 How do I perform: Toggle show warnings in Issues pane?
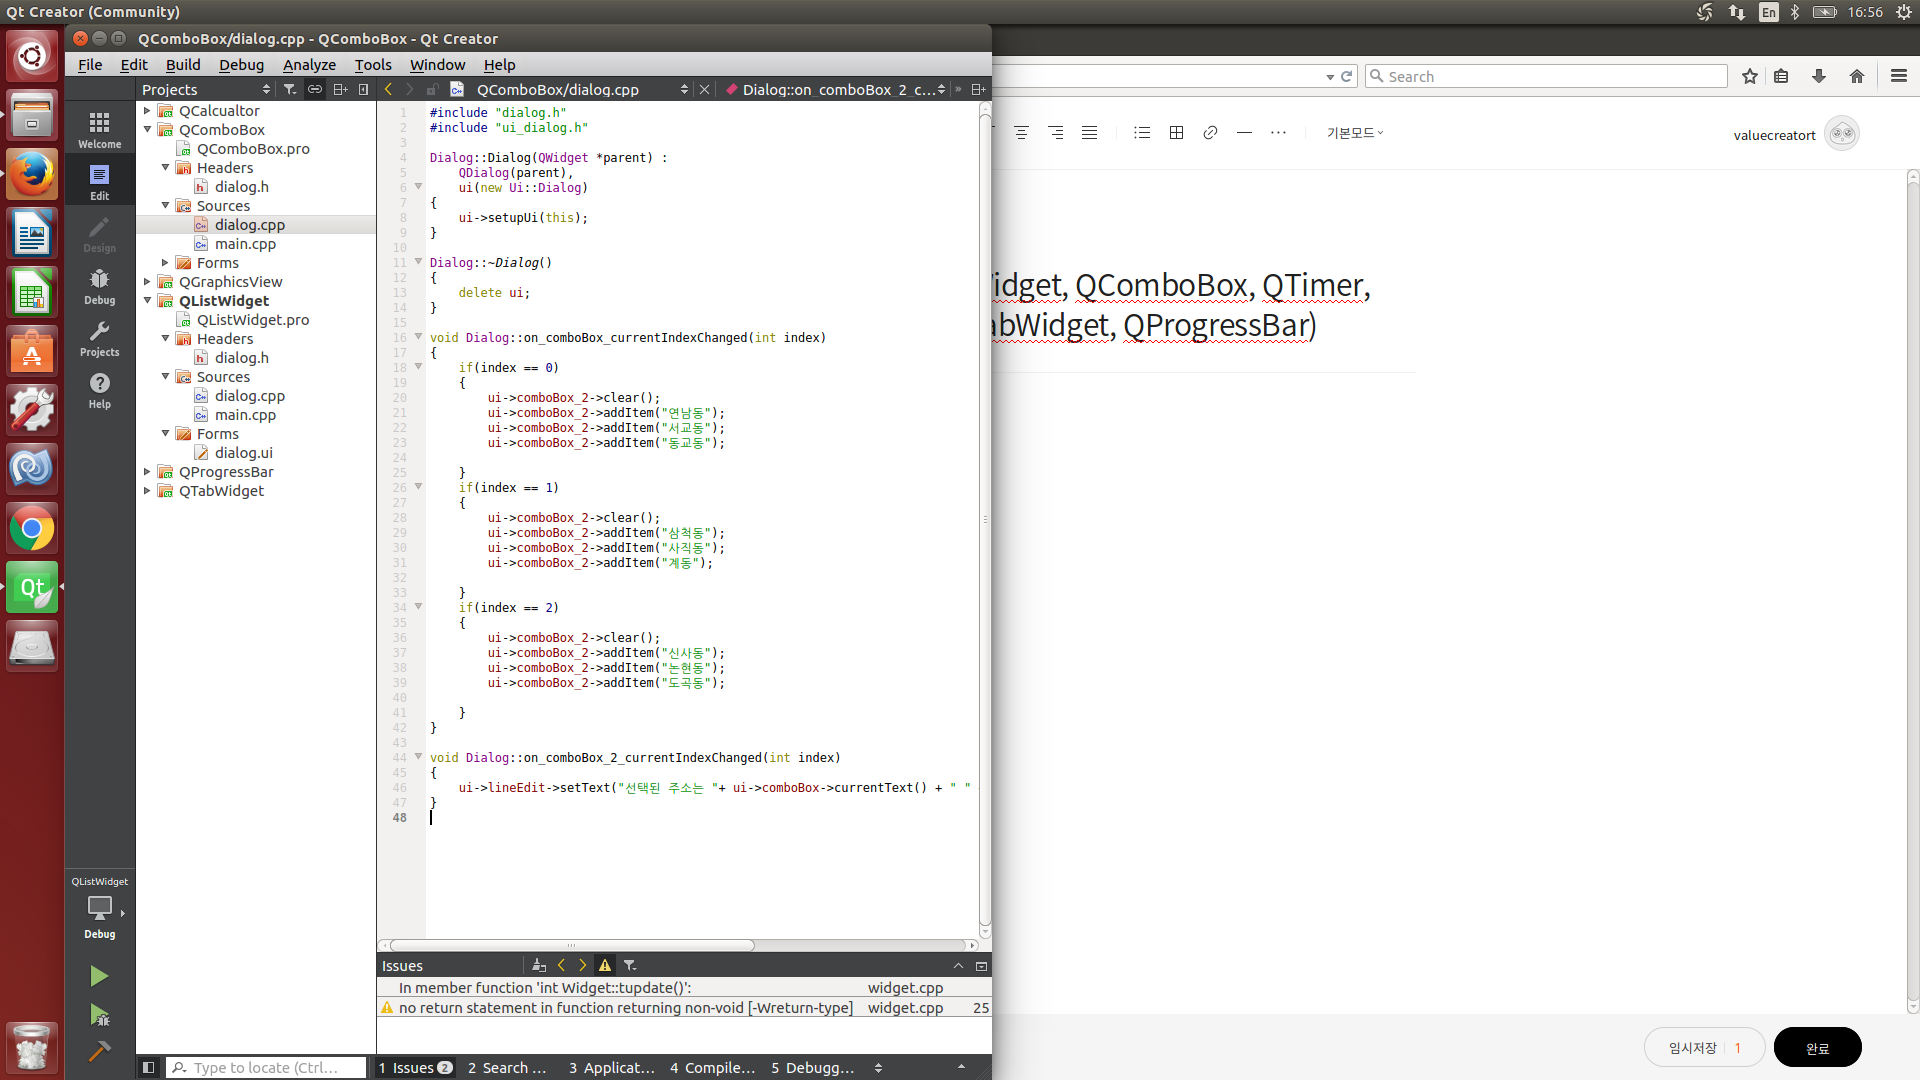coord(605,965)
